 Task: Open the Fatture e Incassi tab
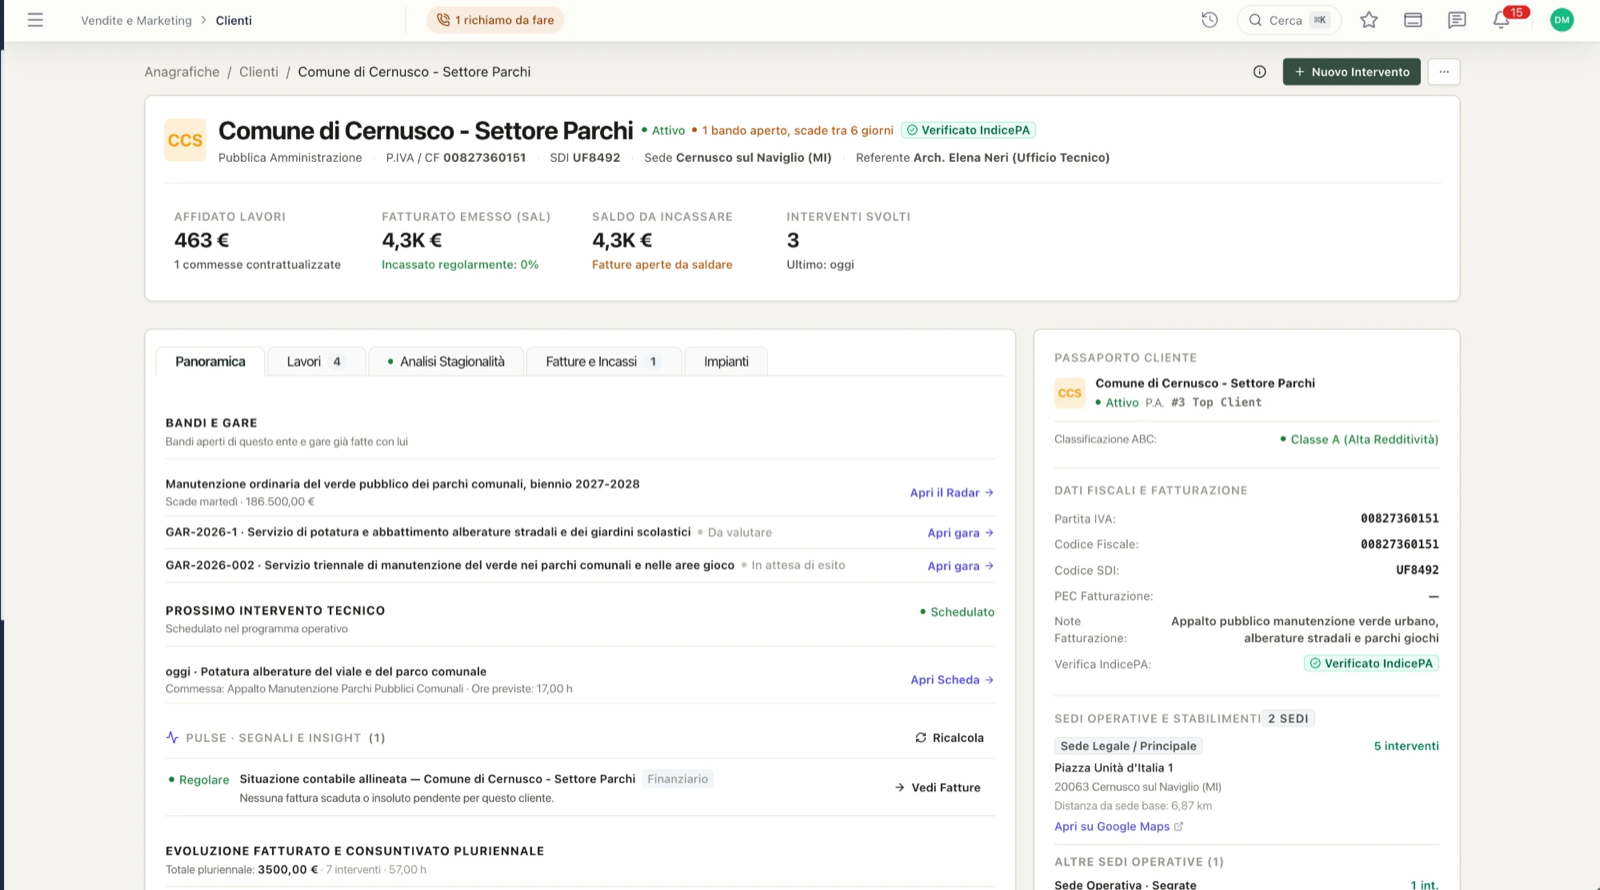click(603, 362)
